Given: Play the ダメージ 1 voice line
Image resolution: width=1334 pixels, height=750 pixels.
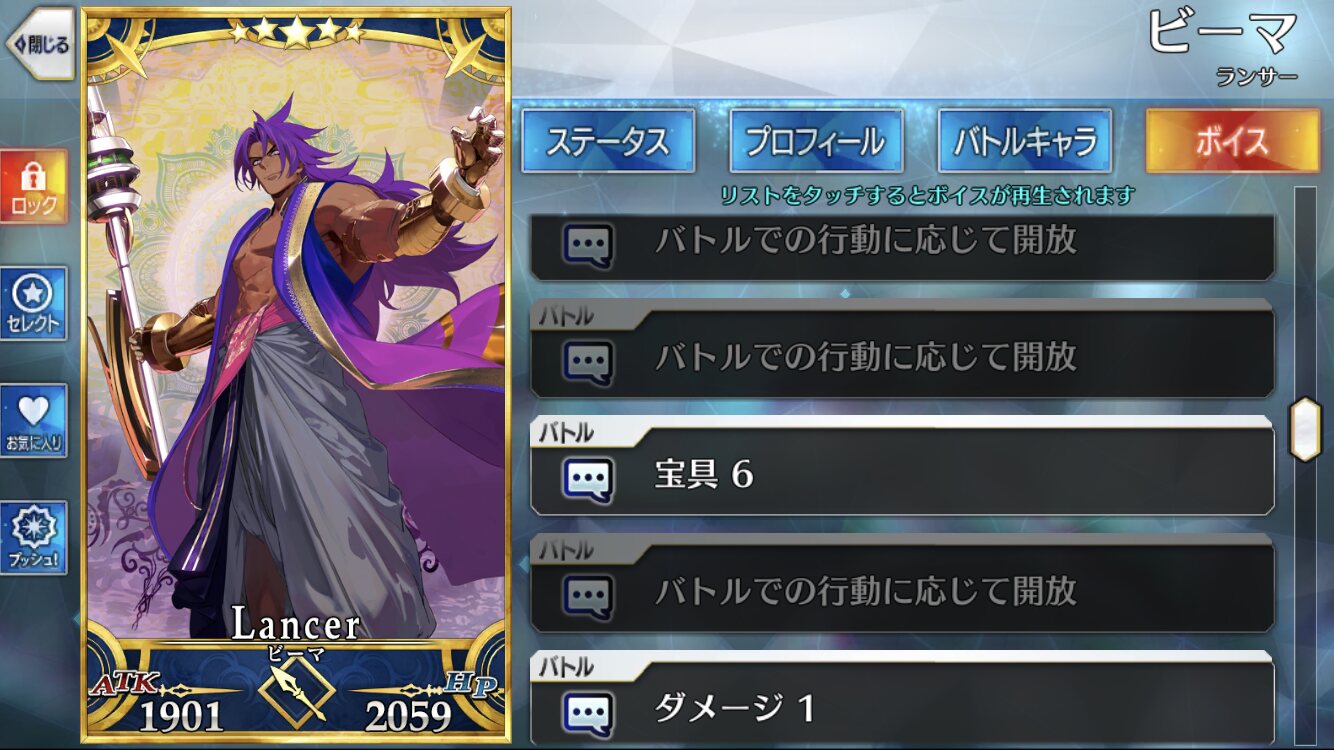Looking at the screenshot, I should (x=902, y=699).
